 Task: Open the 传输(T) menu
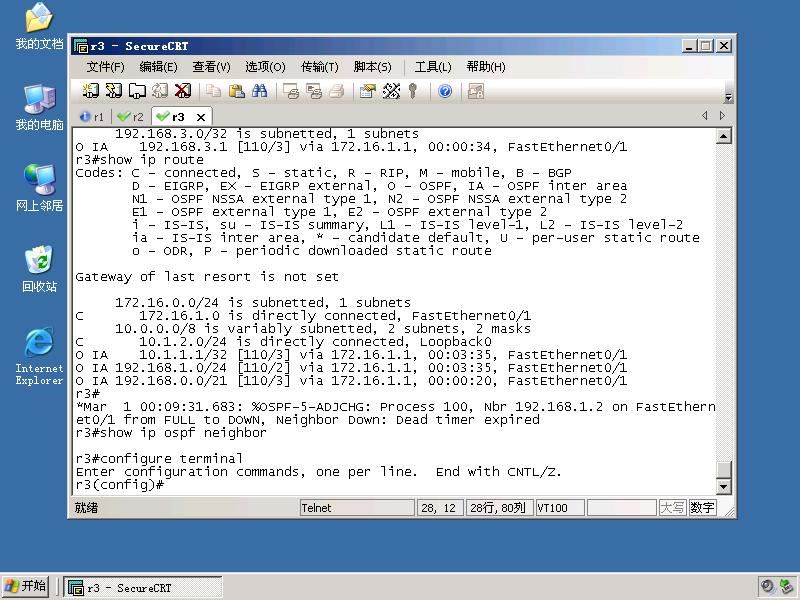(x=319, y=67)
